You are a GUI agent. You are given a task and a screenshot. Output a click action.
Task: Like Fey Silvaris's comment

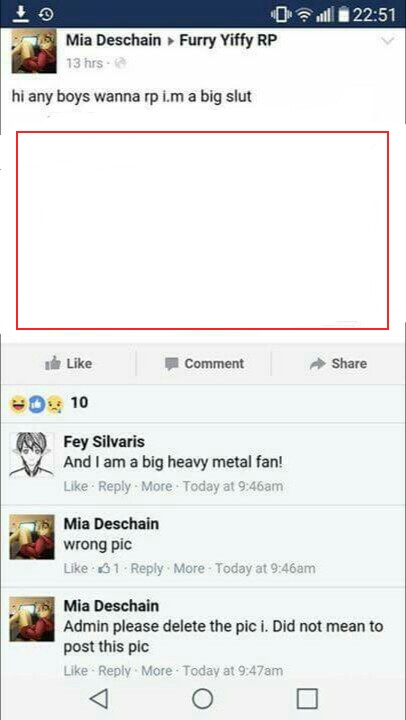pos(75,486)
